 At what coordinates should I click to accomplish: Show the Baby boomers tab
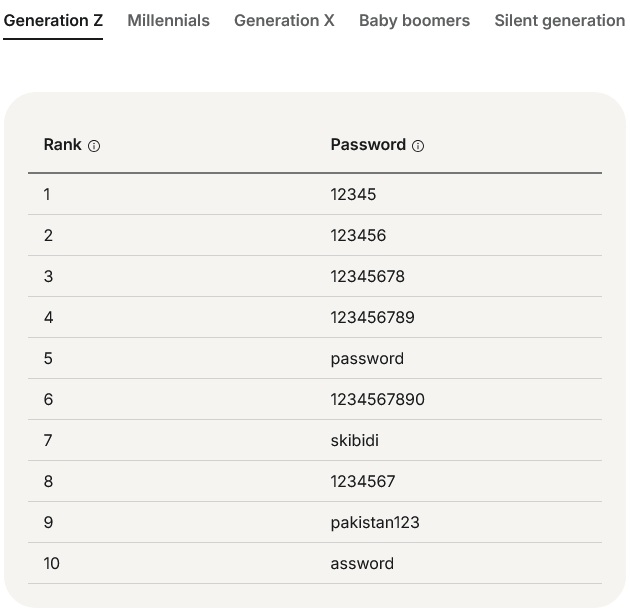coord(414,20)
